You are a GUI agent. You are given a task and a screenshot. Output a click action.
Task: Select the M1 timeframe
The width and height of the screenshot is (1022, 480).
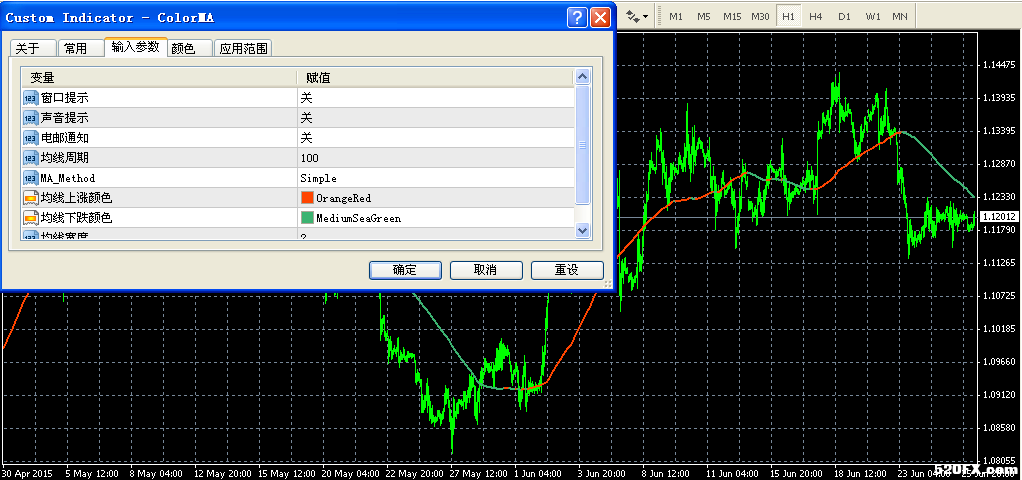click(676, 16)
